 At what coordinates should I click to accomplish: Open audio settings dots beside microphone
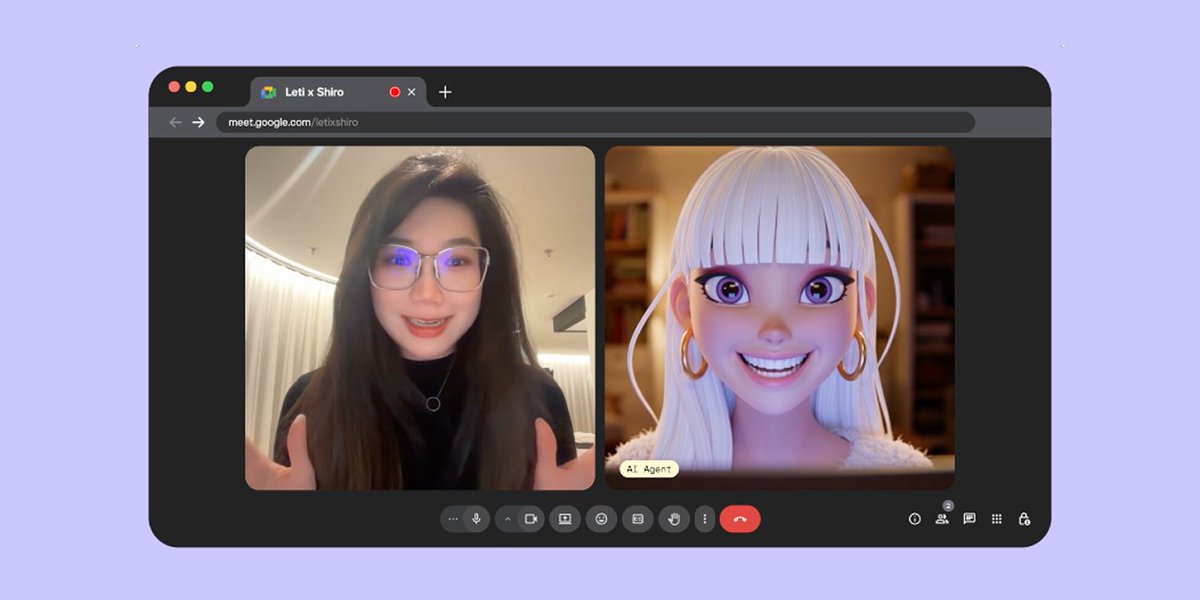pos(453,519)
